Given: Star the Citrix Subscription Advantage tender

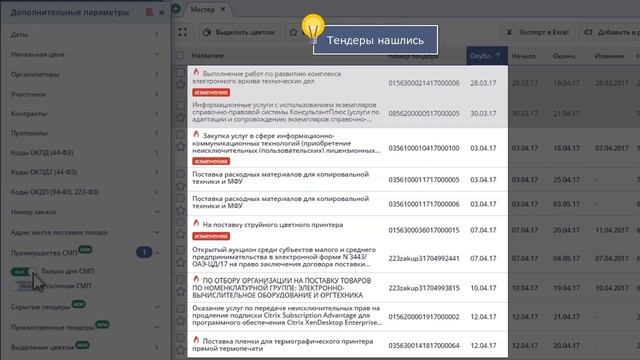Looking at the screenshot, I should [180, 321].
